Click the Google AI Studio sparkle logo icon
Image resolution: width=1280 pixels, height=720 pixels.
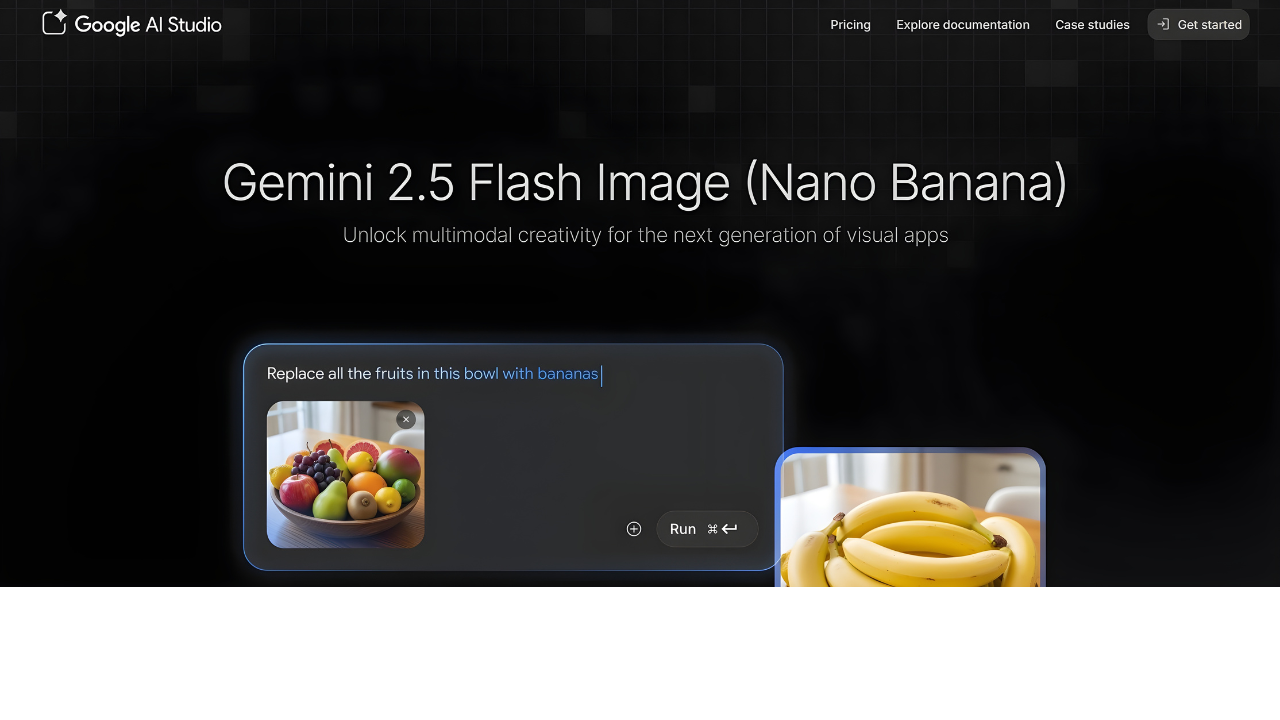pos(55,23)
